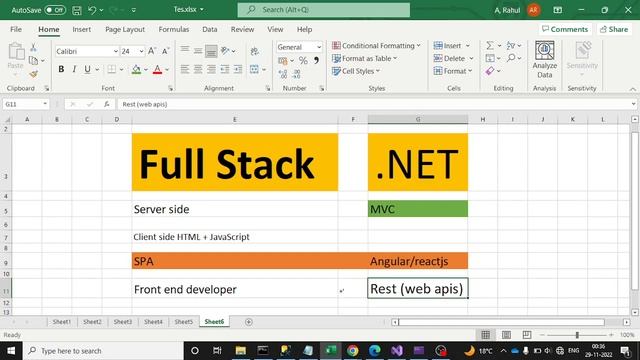The image size is (640, 360).
Task: Switch to the Review tab
Action: (x=242, y=29)
